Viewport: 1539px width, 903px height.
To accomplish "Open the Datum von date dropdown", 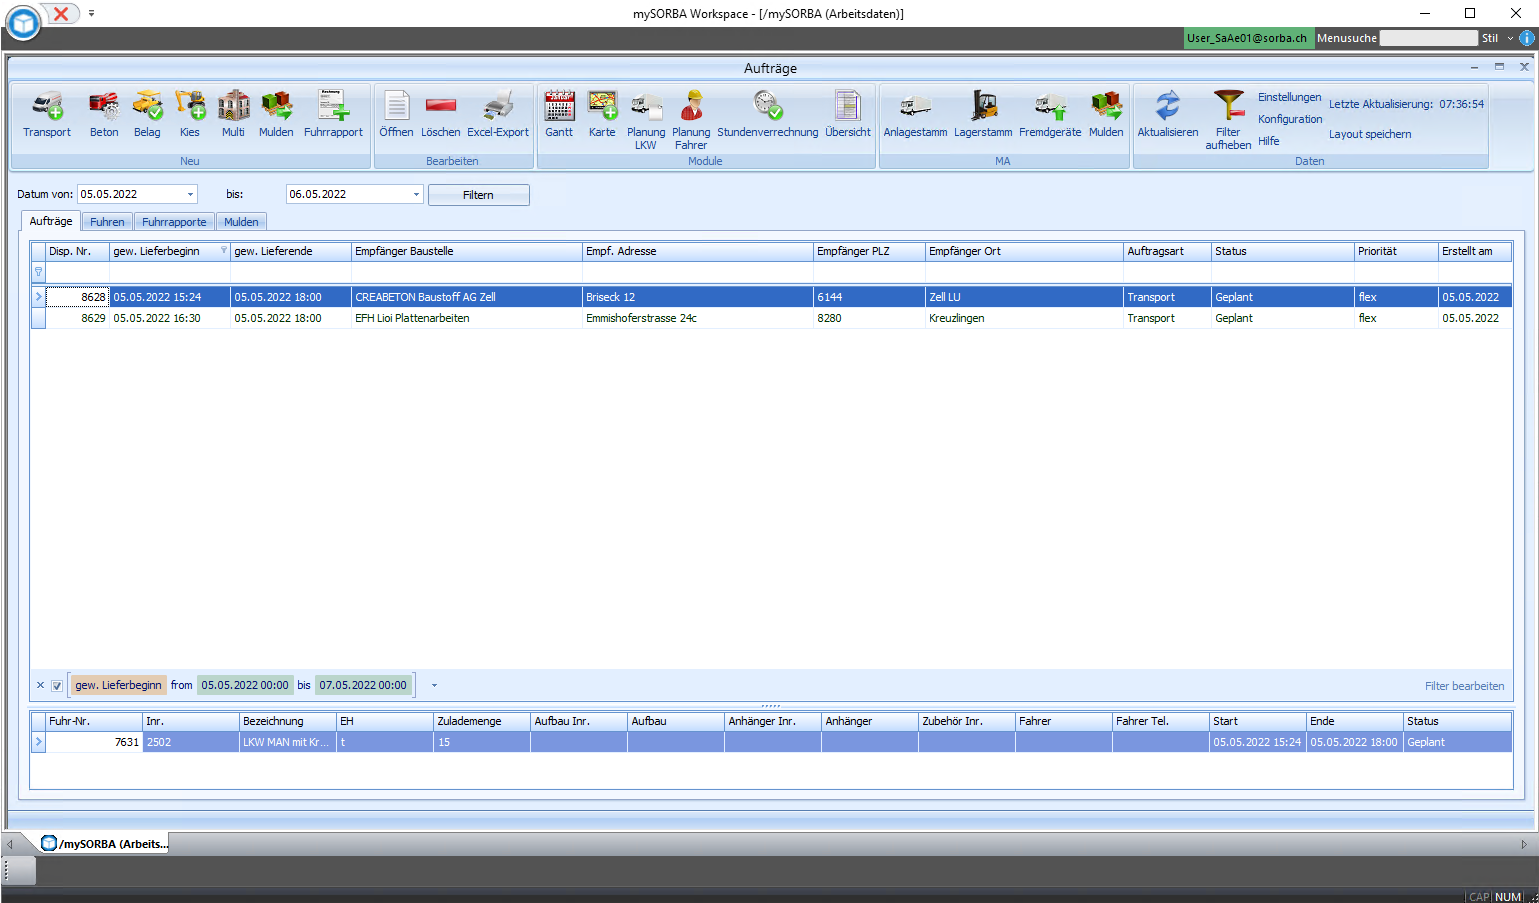I will point(190,194).
